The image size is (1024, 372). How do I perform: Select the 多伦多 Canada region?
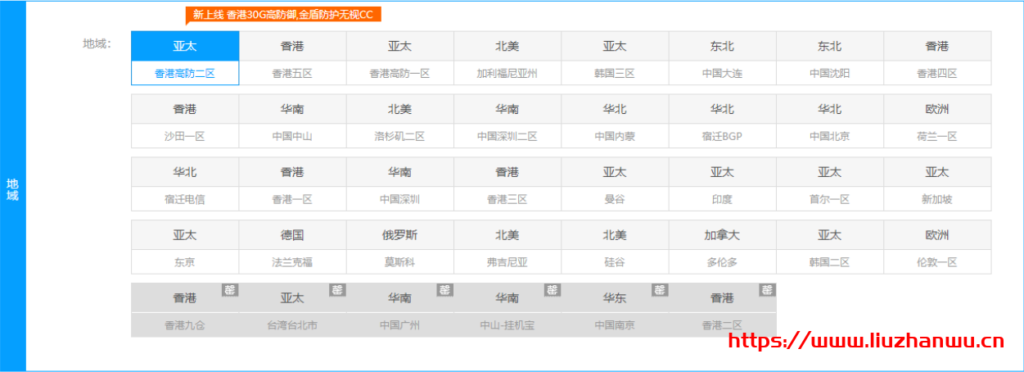click(x=722, y=247)
